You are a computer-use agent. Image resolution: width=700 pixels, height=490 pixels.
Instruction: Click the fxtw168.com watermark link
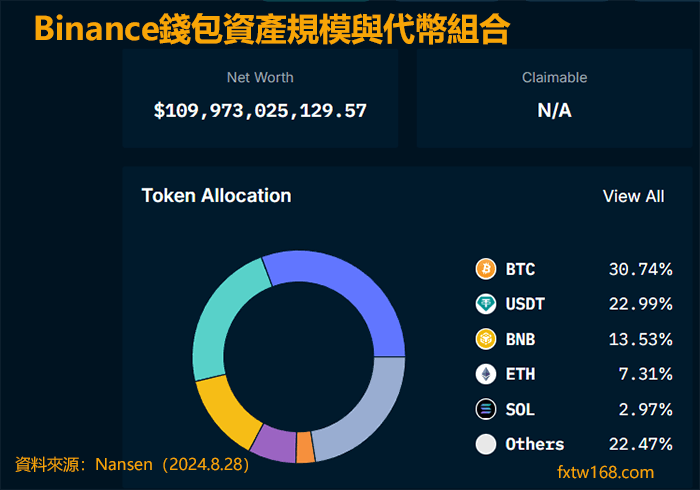coord(606,472)
